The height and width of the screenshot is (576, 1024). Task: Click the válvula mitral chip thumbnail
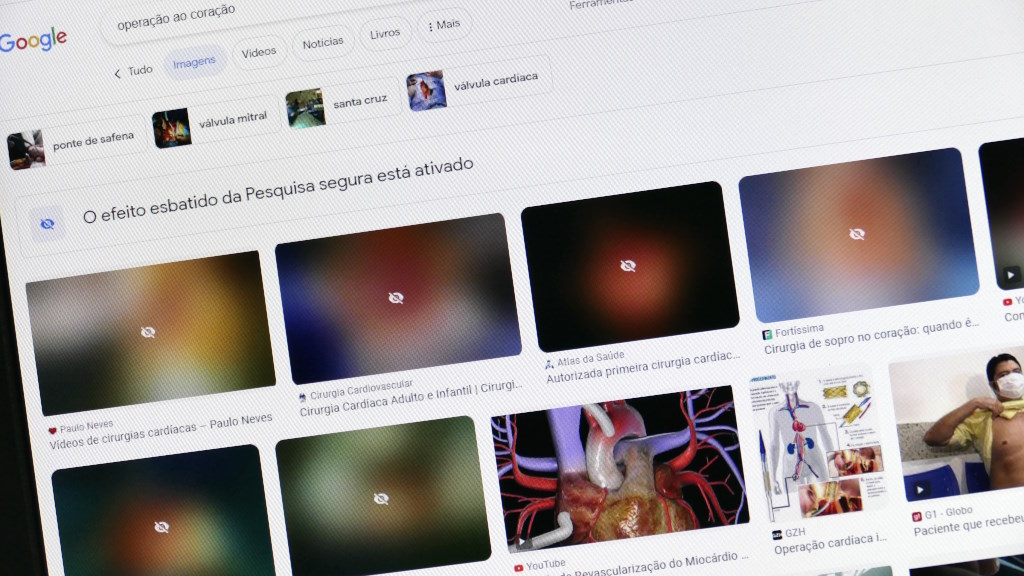coord(172,128)
